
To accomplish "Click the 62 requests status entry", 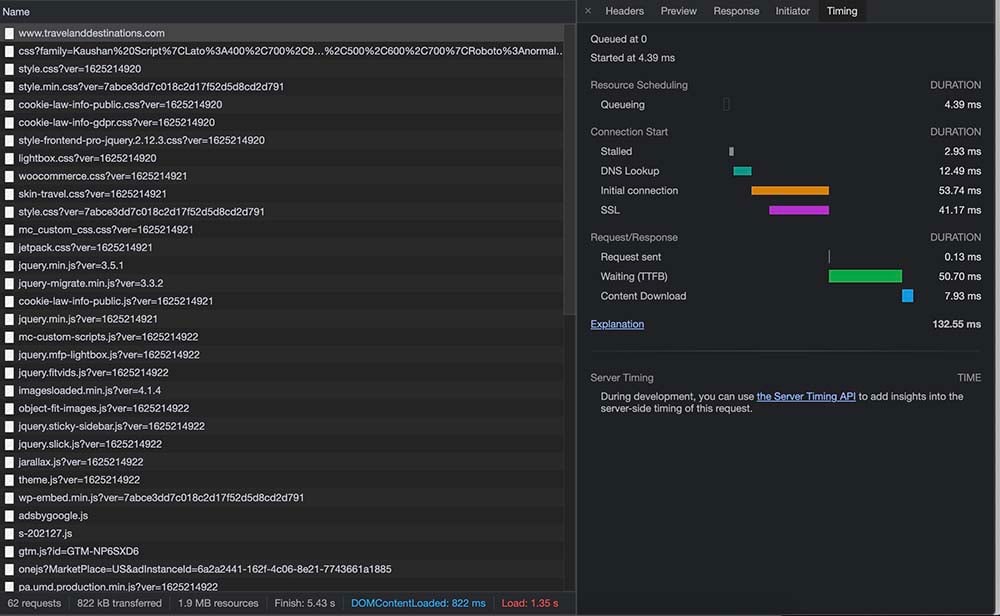I will pyautogui.click(x=34, y=603).
